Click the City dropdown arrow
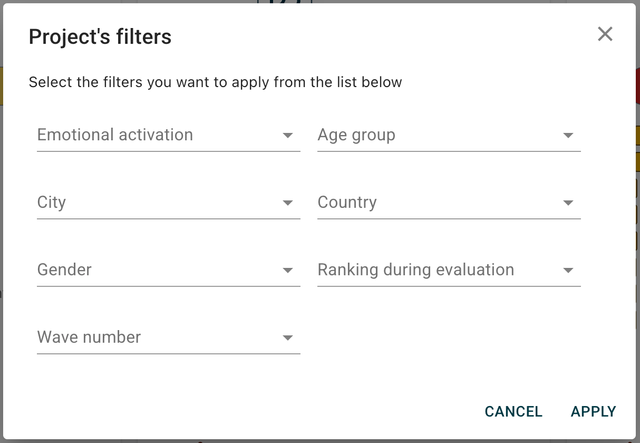The image size is (640, 443). coord(288,203)
